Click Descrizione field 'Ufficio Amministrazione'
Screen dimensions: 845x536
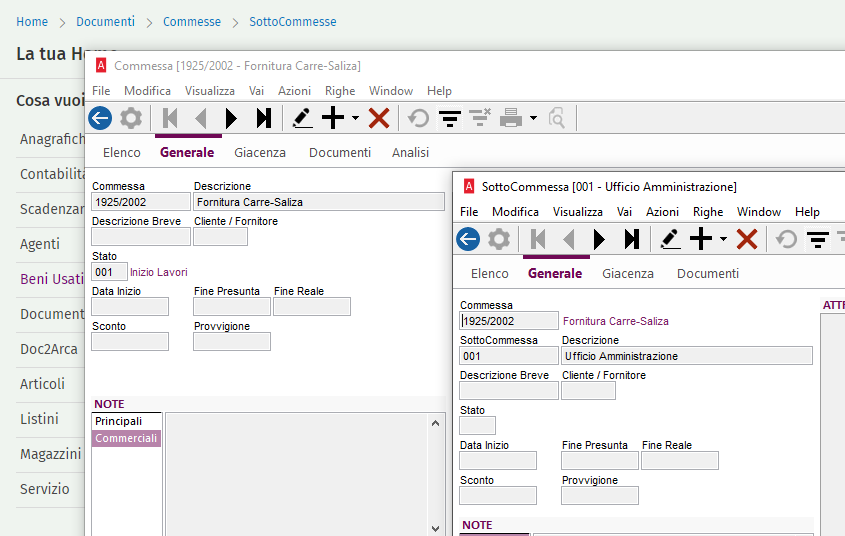687,356
